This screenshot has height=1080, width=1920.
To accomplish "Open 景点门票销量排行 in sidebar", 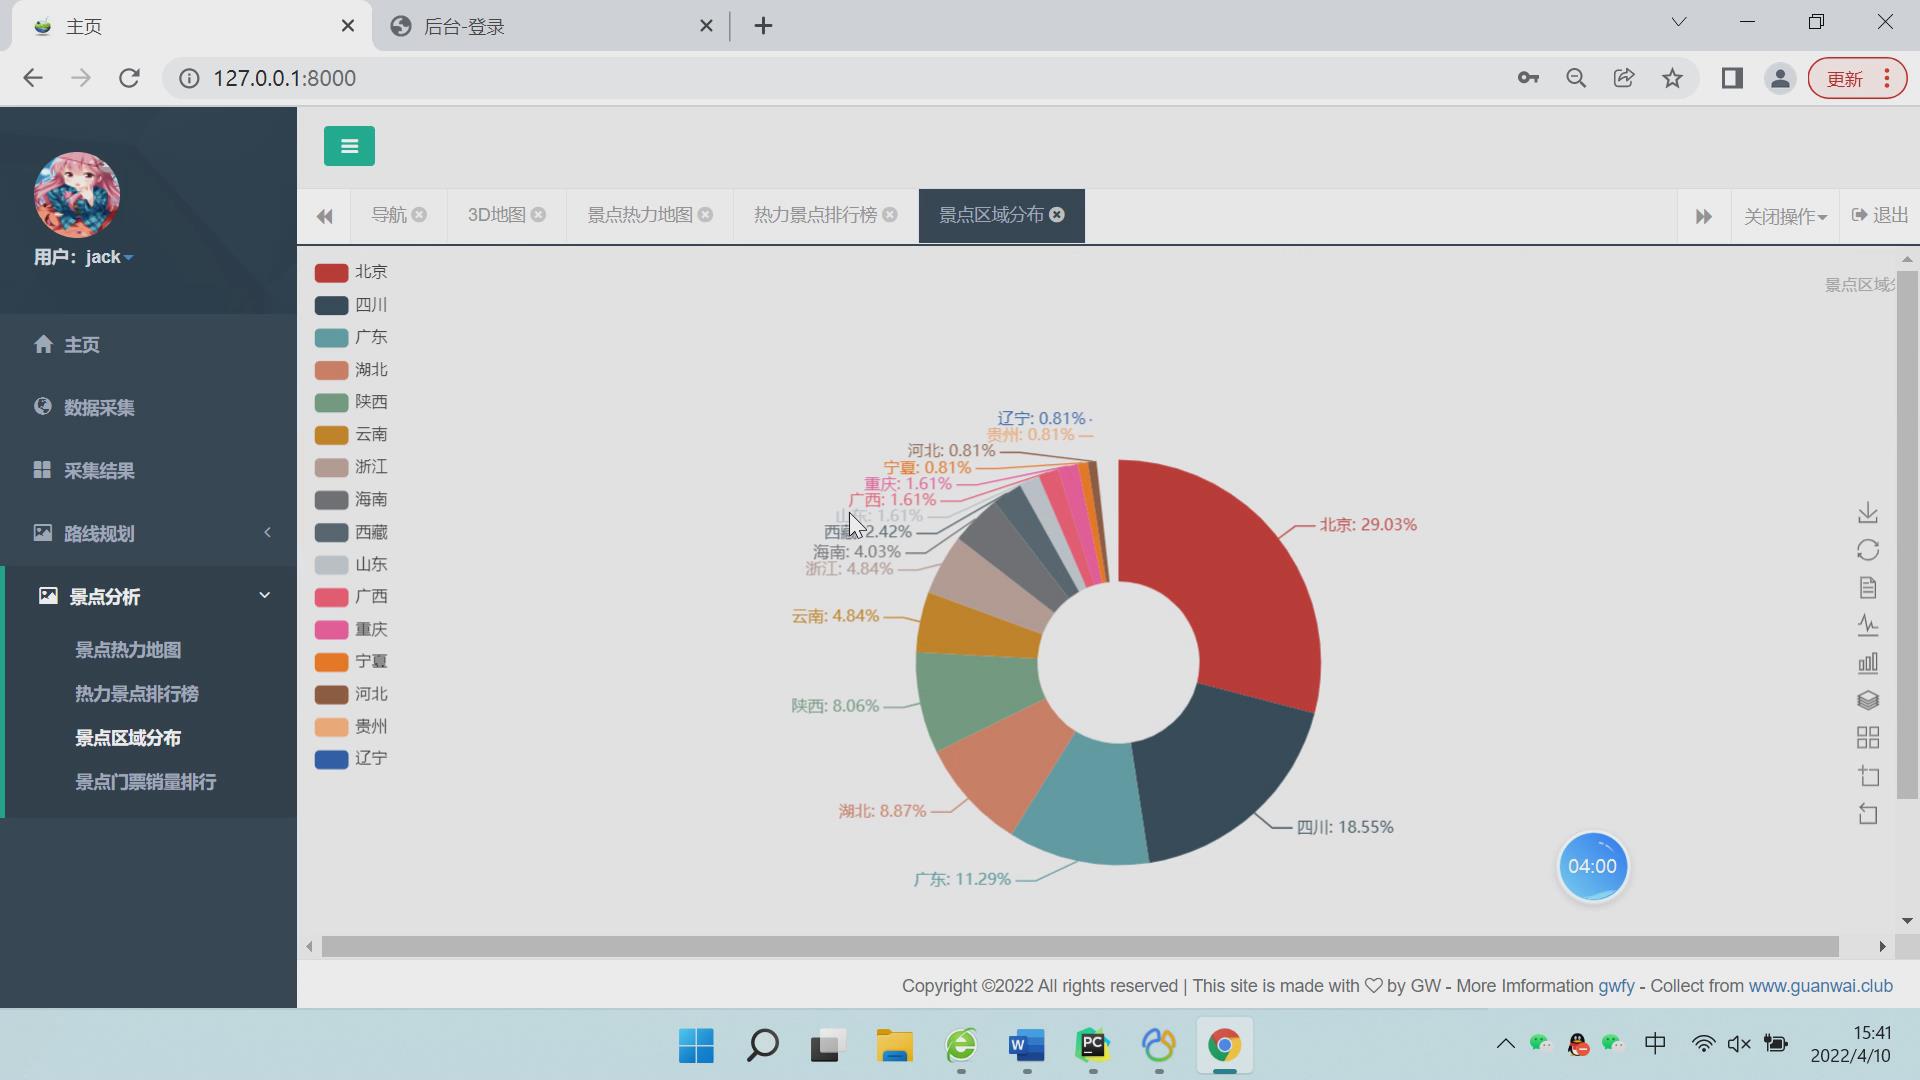I will [x=146, y=782].
